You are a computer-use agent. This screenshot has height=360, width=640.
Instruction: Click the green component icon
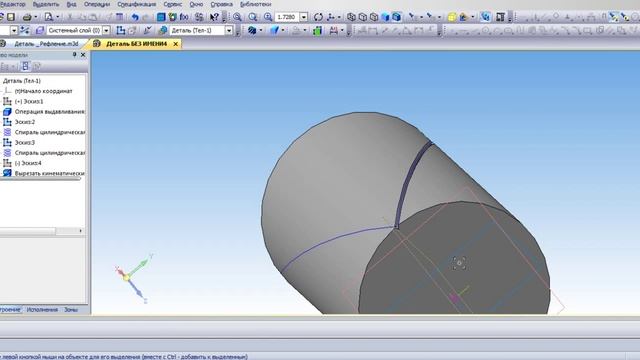[x=318, y=30]
